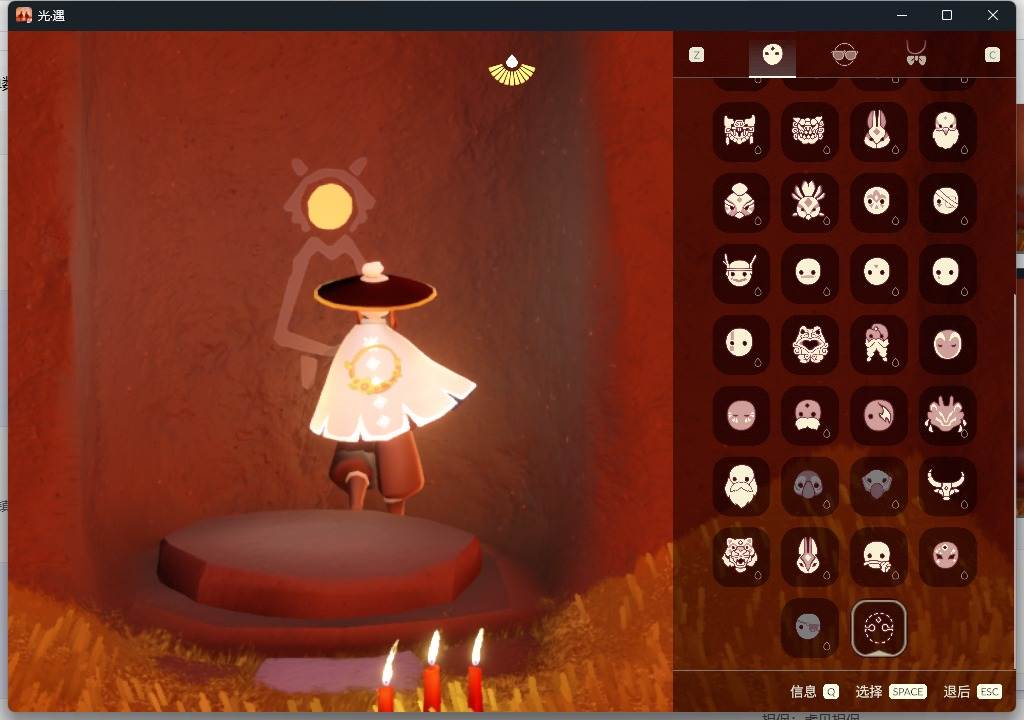Click the highlighted dashed-circle mask slot
Viewport: 1024px width, 720px height.
[x=878, y=628]
